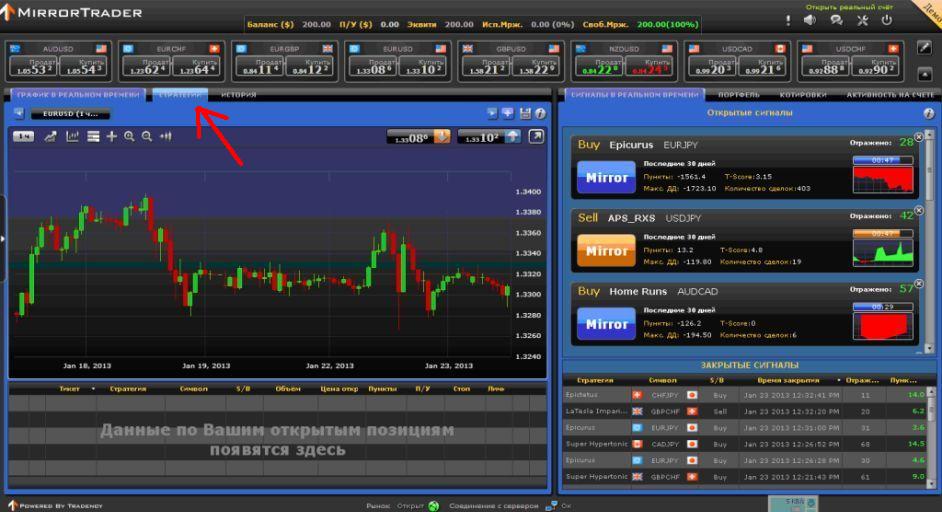
Task: Select the trend line drawing tool
Action: tap(50, 137)
